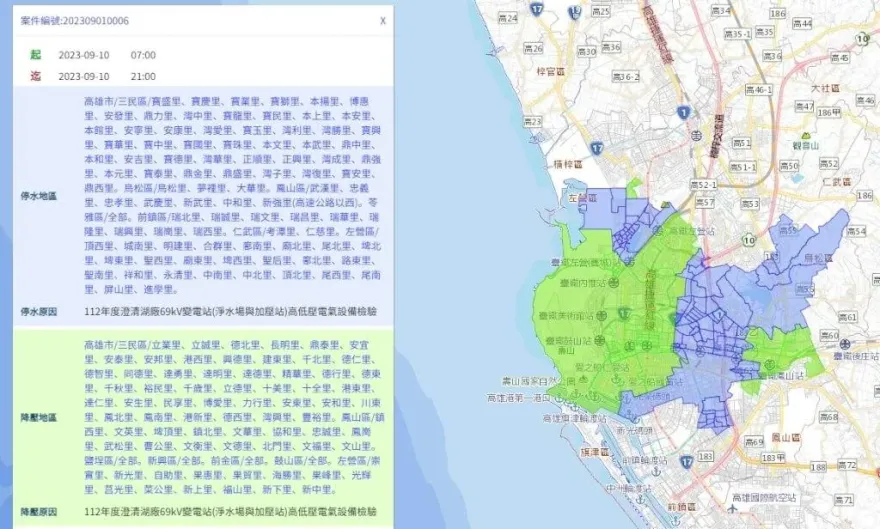The width and height of the screenshot is (880, 529).
Task: Click the 楠梓區 district label
Action: (567, 164)
